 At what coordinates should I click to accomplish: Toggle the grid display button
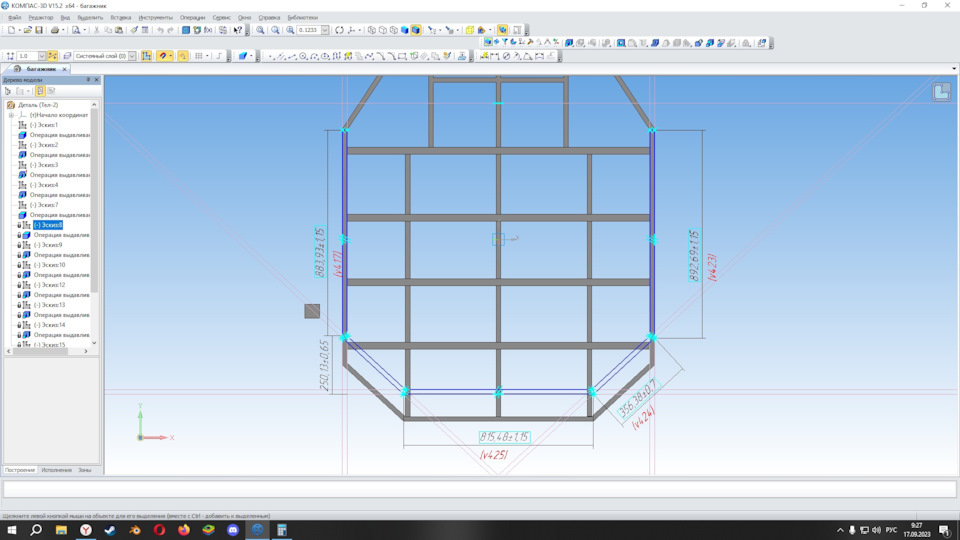tap(199, 56)
